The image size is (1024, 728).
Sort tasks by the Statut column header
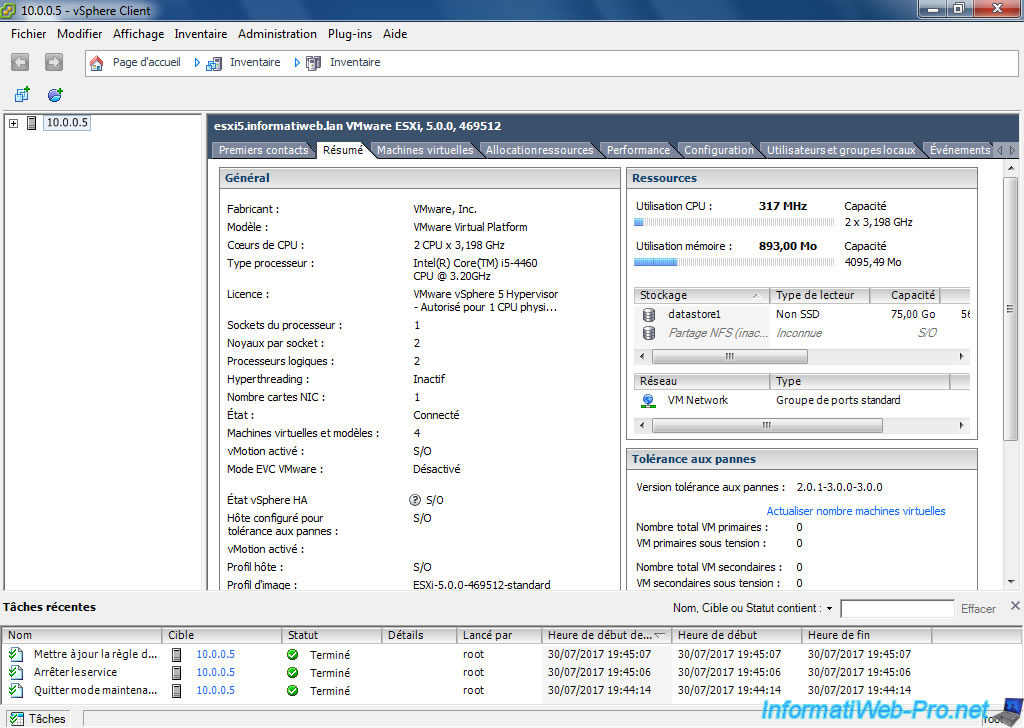tap(332, 635)
